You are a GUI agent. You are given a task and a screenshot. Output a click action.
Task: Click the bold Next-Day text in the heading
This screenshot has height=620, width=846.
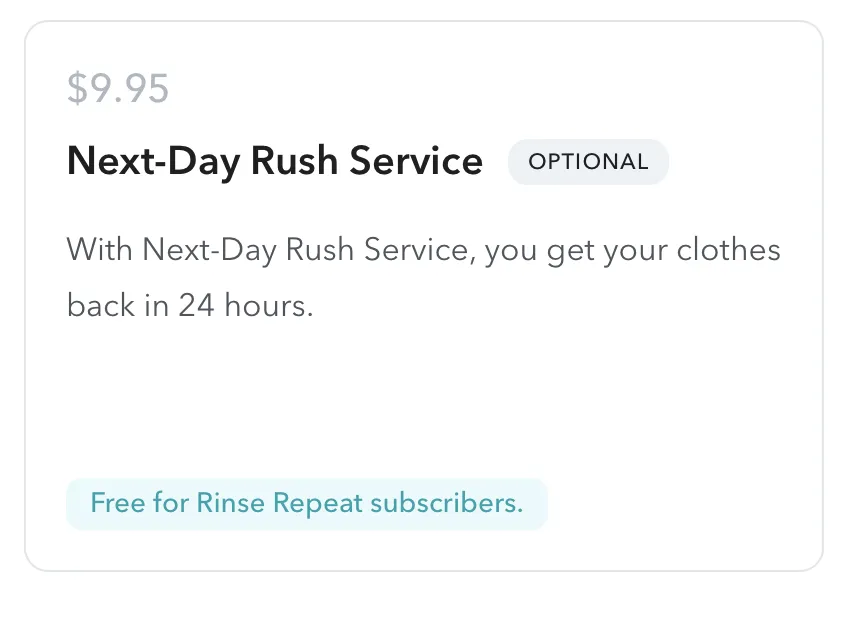(153, 161)
